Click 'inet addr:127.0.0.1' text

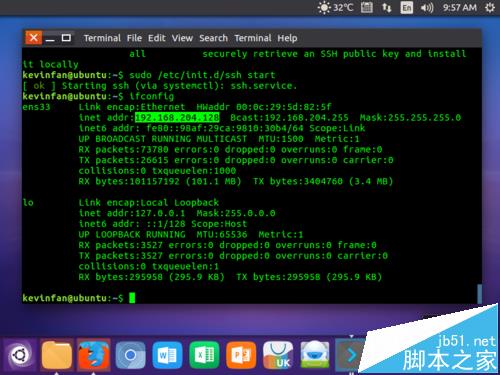click(132, 213)
